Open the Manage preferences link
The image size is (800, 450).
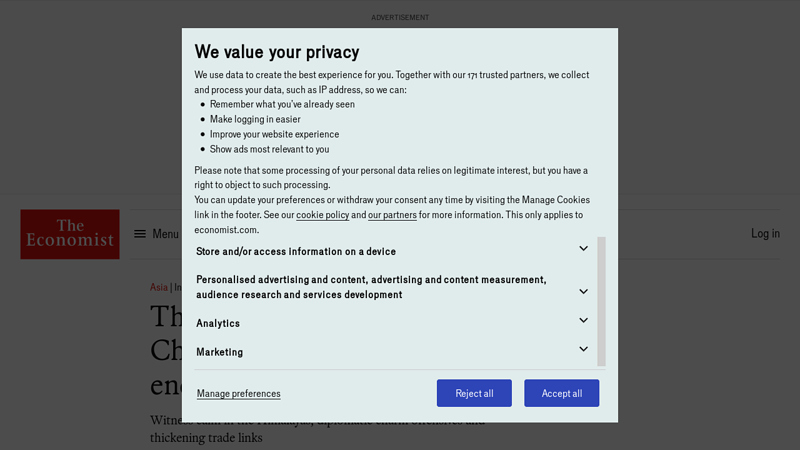[x=239, y=393]
